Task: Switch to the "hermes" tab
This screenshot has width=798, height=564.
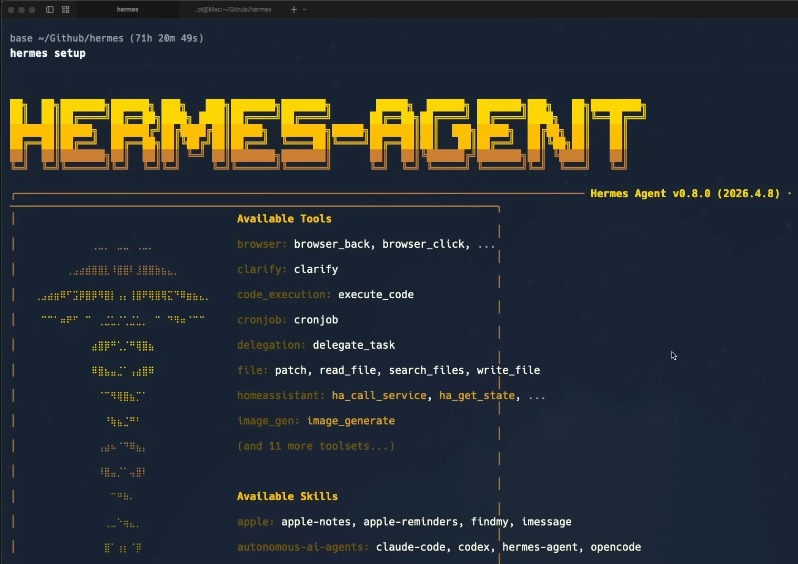Action: [127, 9]
